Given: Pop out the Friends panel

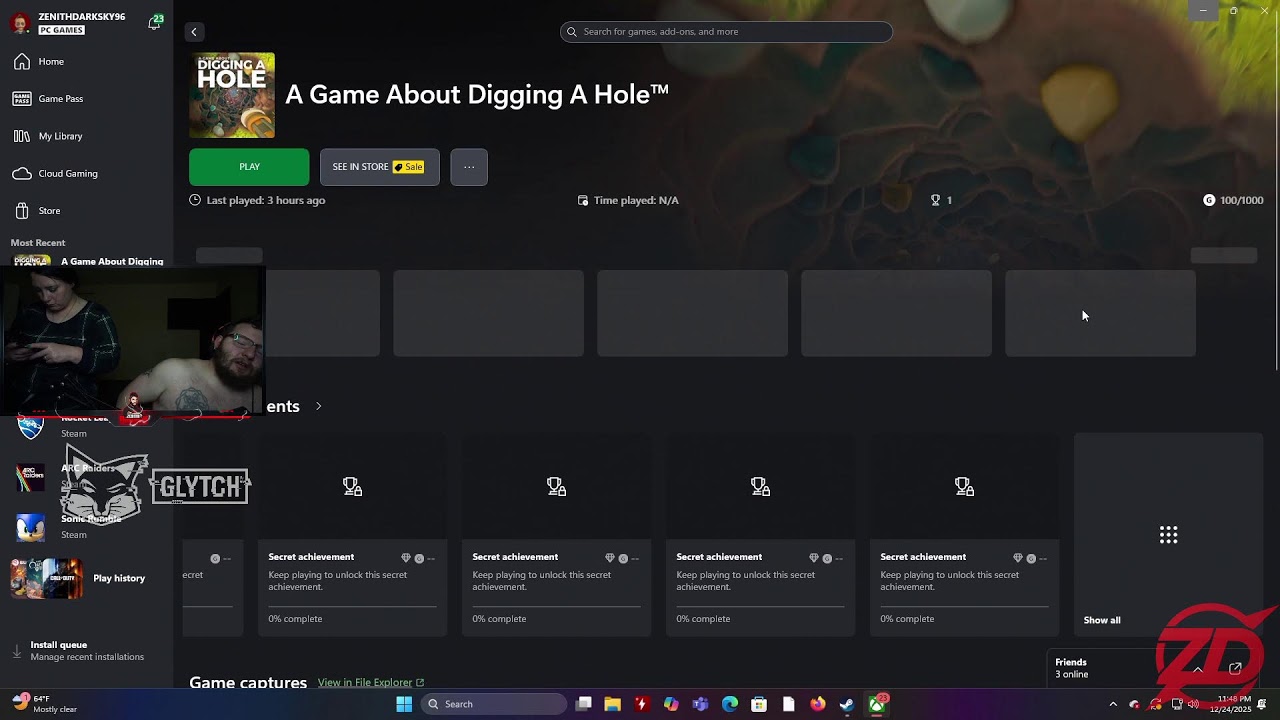Looking at the screenshot, I should tap(1236, 668).
